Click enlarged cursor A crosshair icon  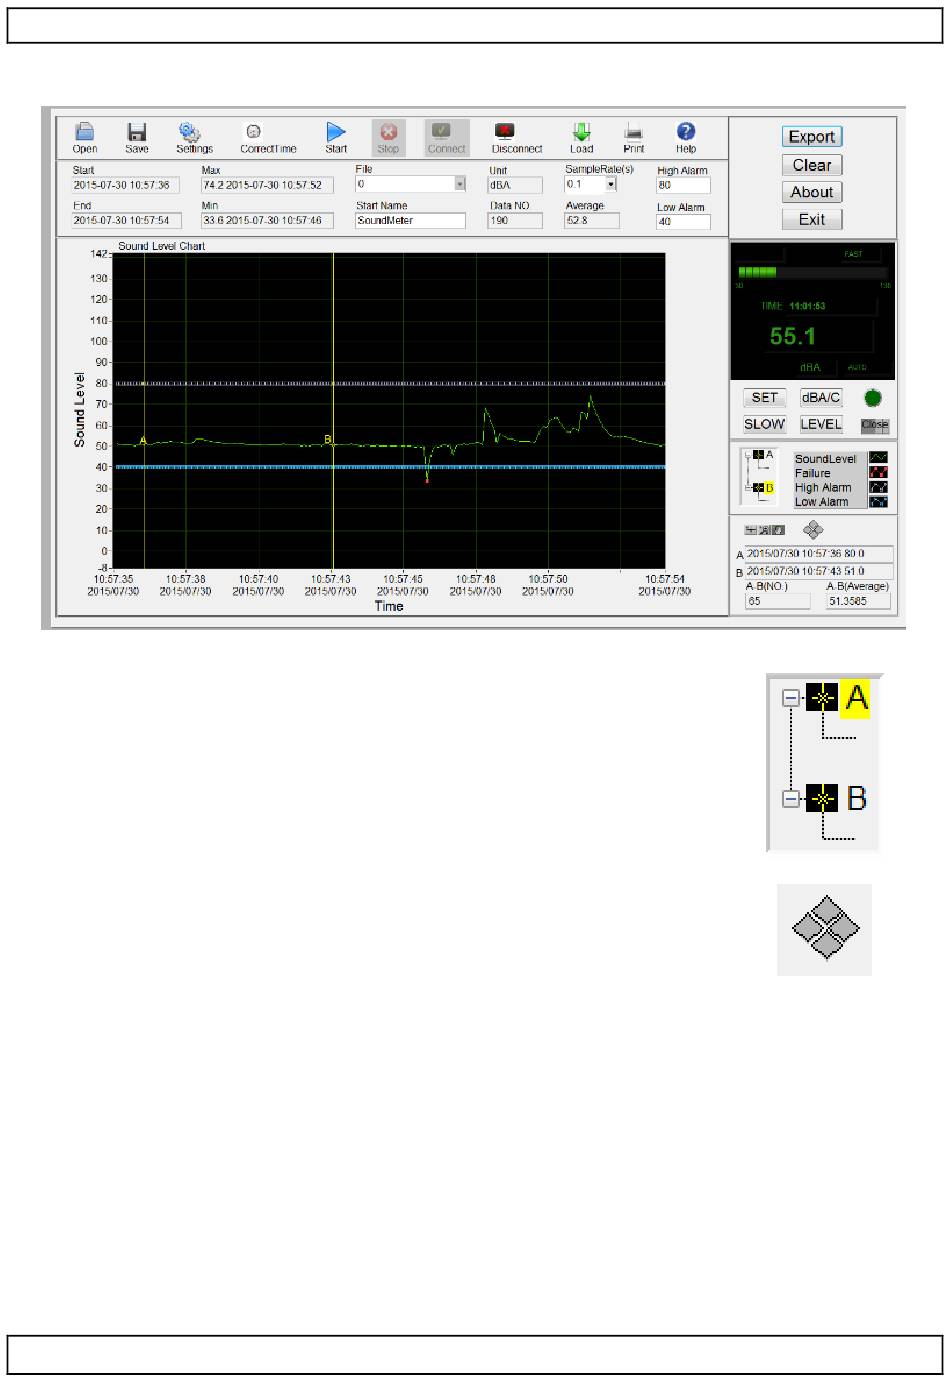click(x=822, y=699)
